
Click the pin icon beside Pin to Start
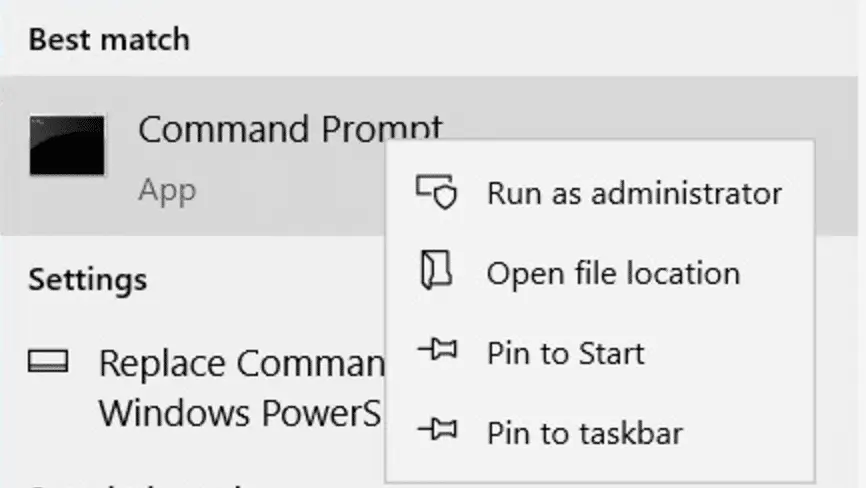[436, 352]
